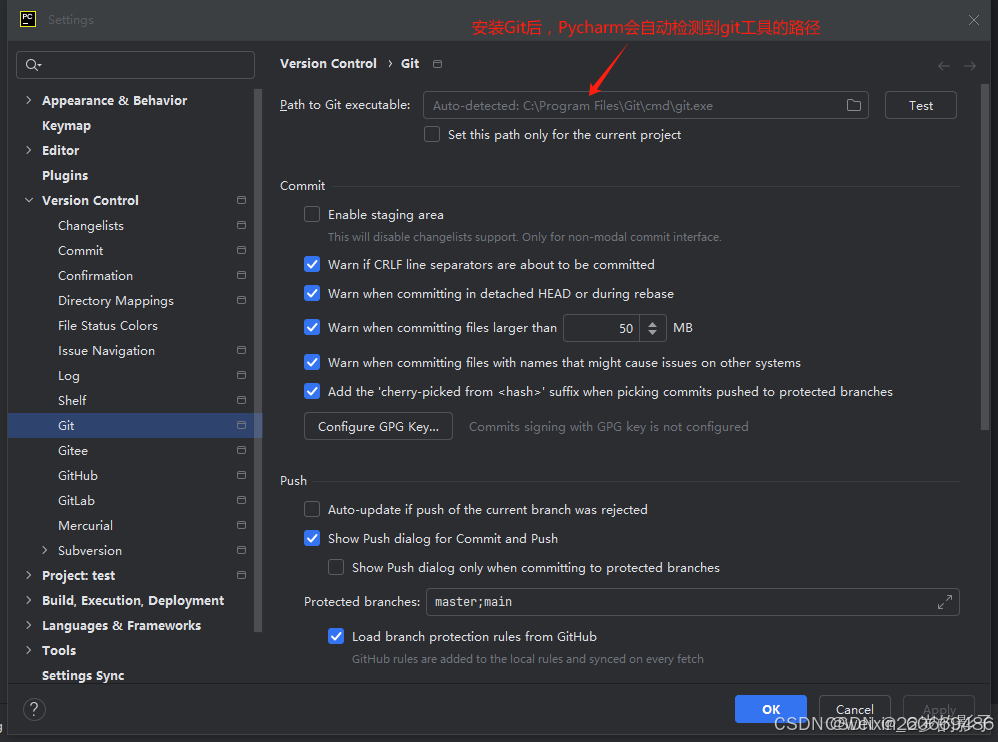Click Configure GPG Key button

click(x=378, y=426)
